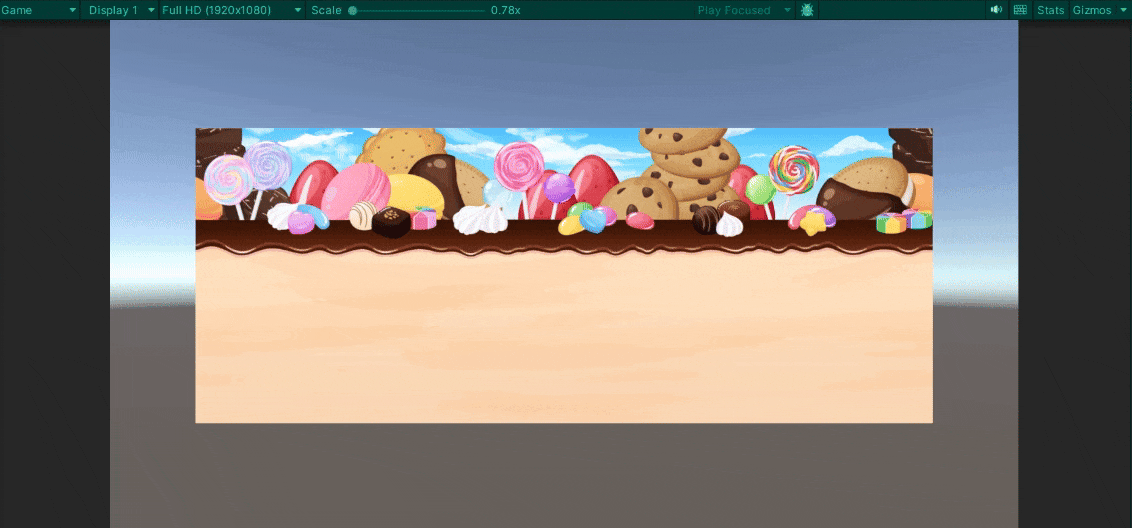
Task: Mute audio with the speaker icon
Action: click(x=996, y=10)
